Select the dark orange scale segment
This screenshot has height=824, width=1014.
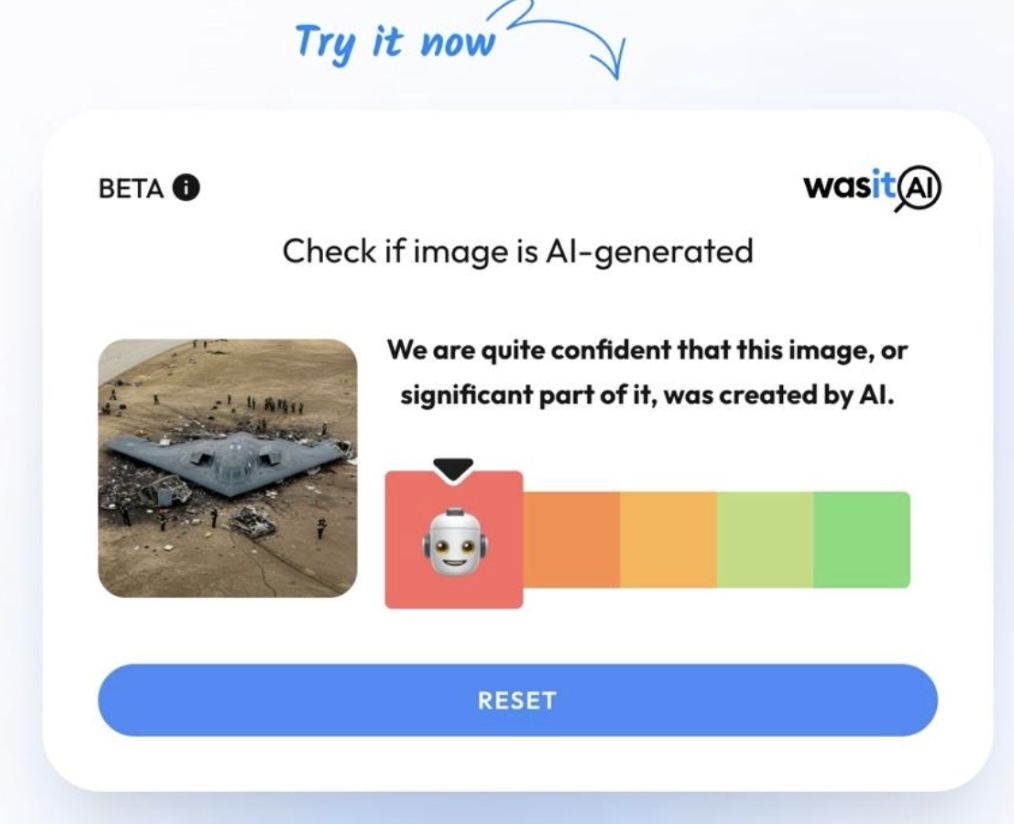pos(572,539)
